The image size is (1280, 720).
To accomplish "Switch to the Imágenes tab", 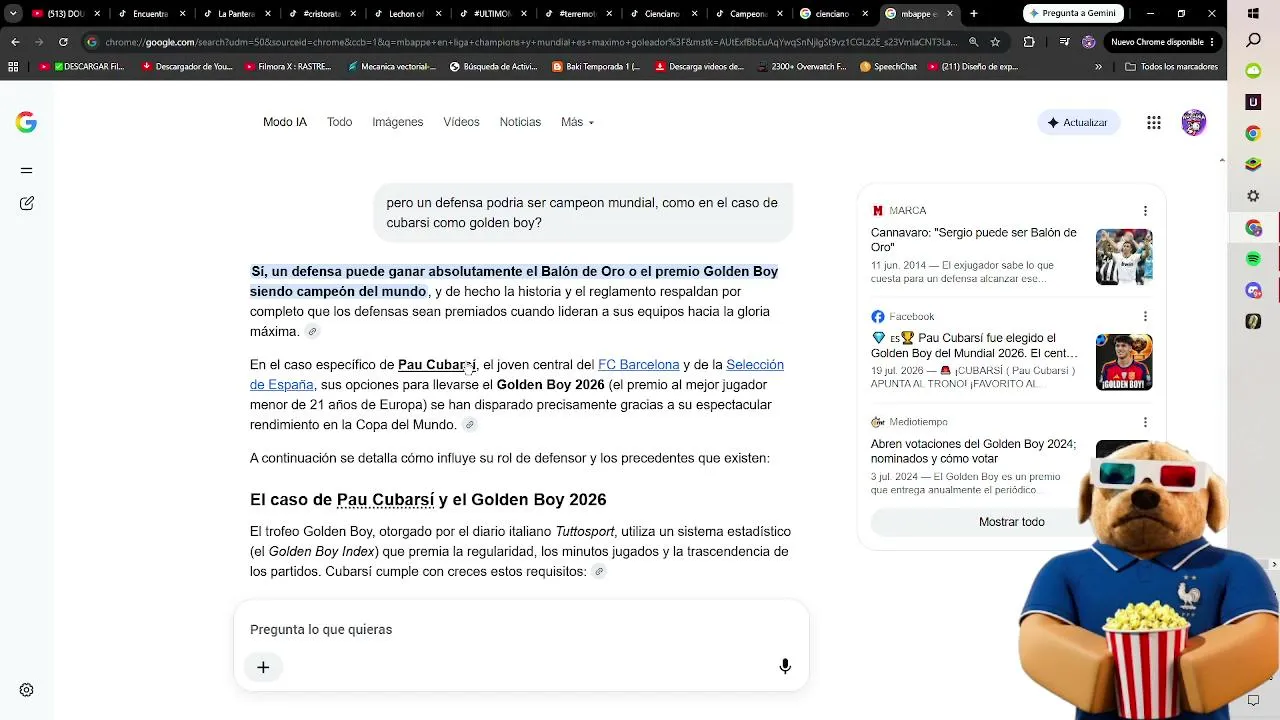I will 398,122.
